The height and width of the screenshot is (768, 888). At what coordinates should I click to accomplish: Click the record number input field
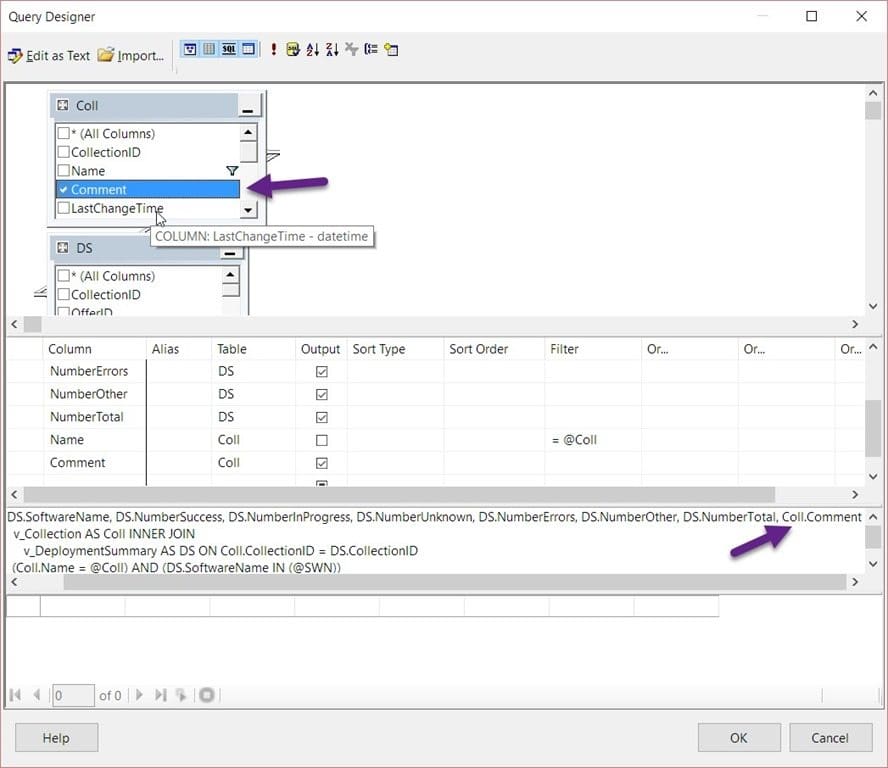73,696
